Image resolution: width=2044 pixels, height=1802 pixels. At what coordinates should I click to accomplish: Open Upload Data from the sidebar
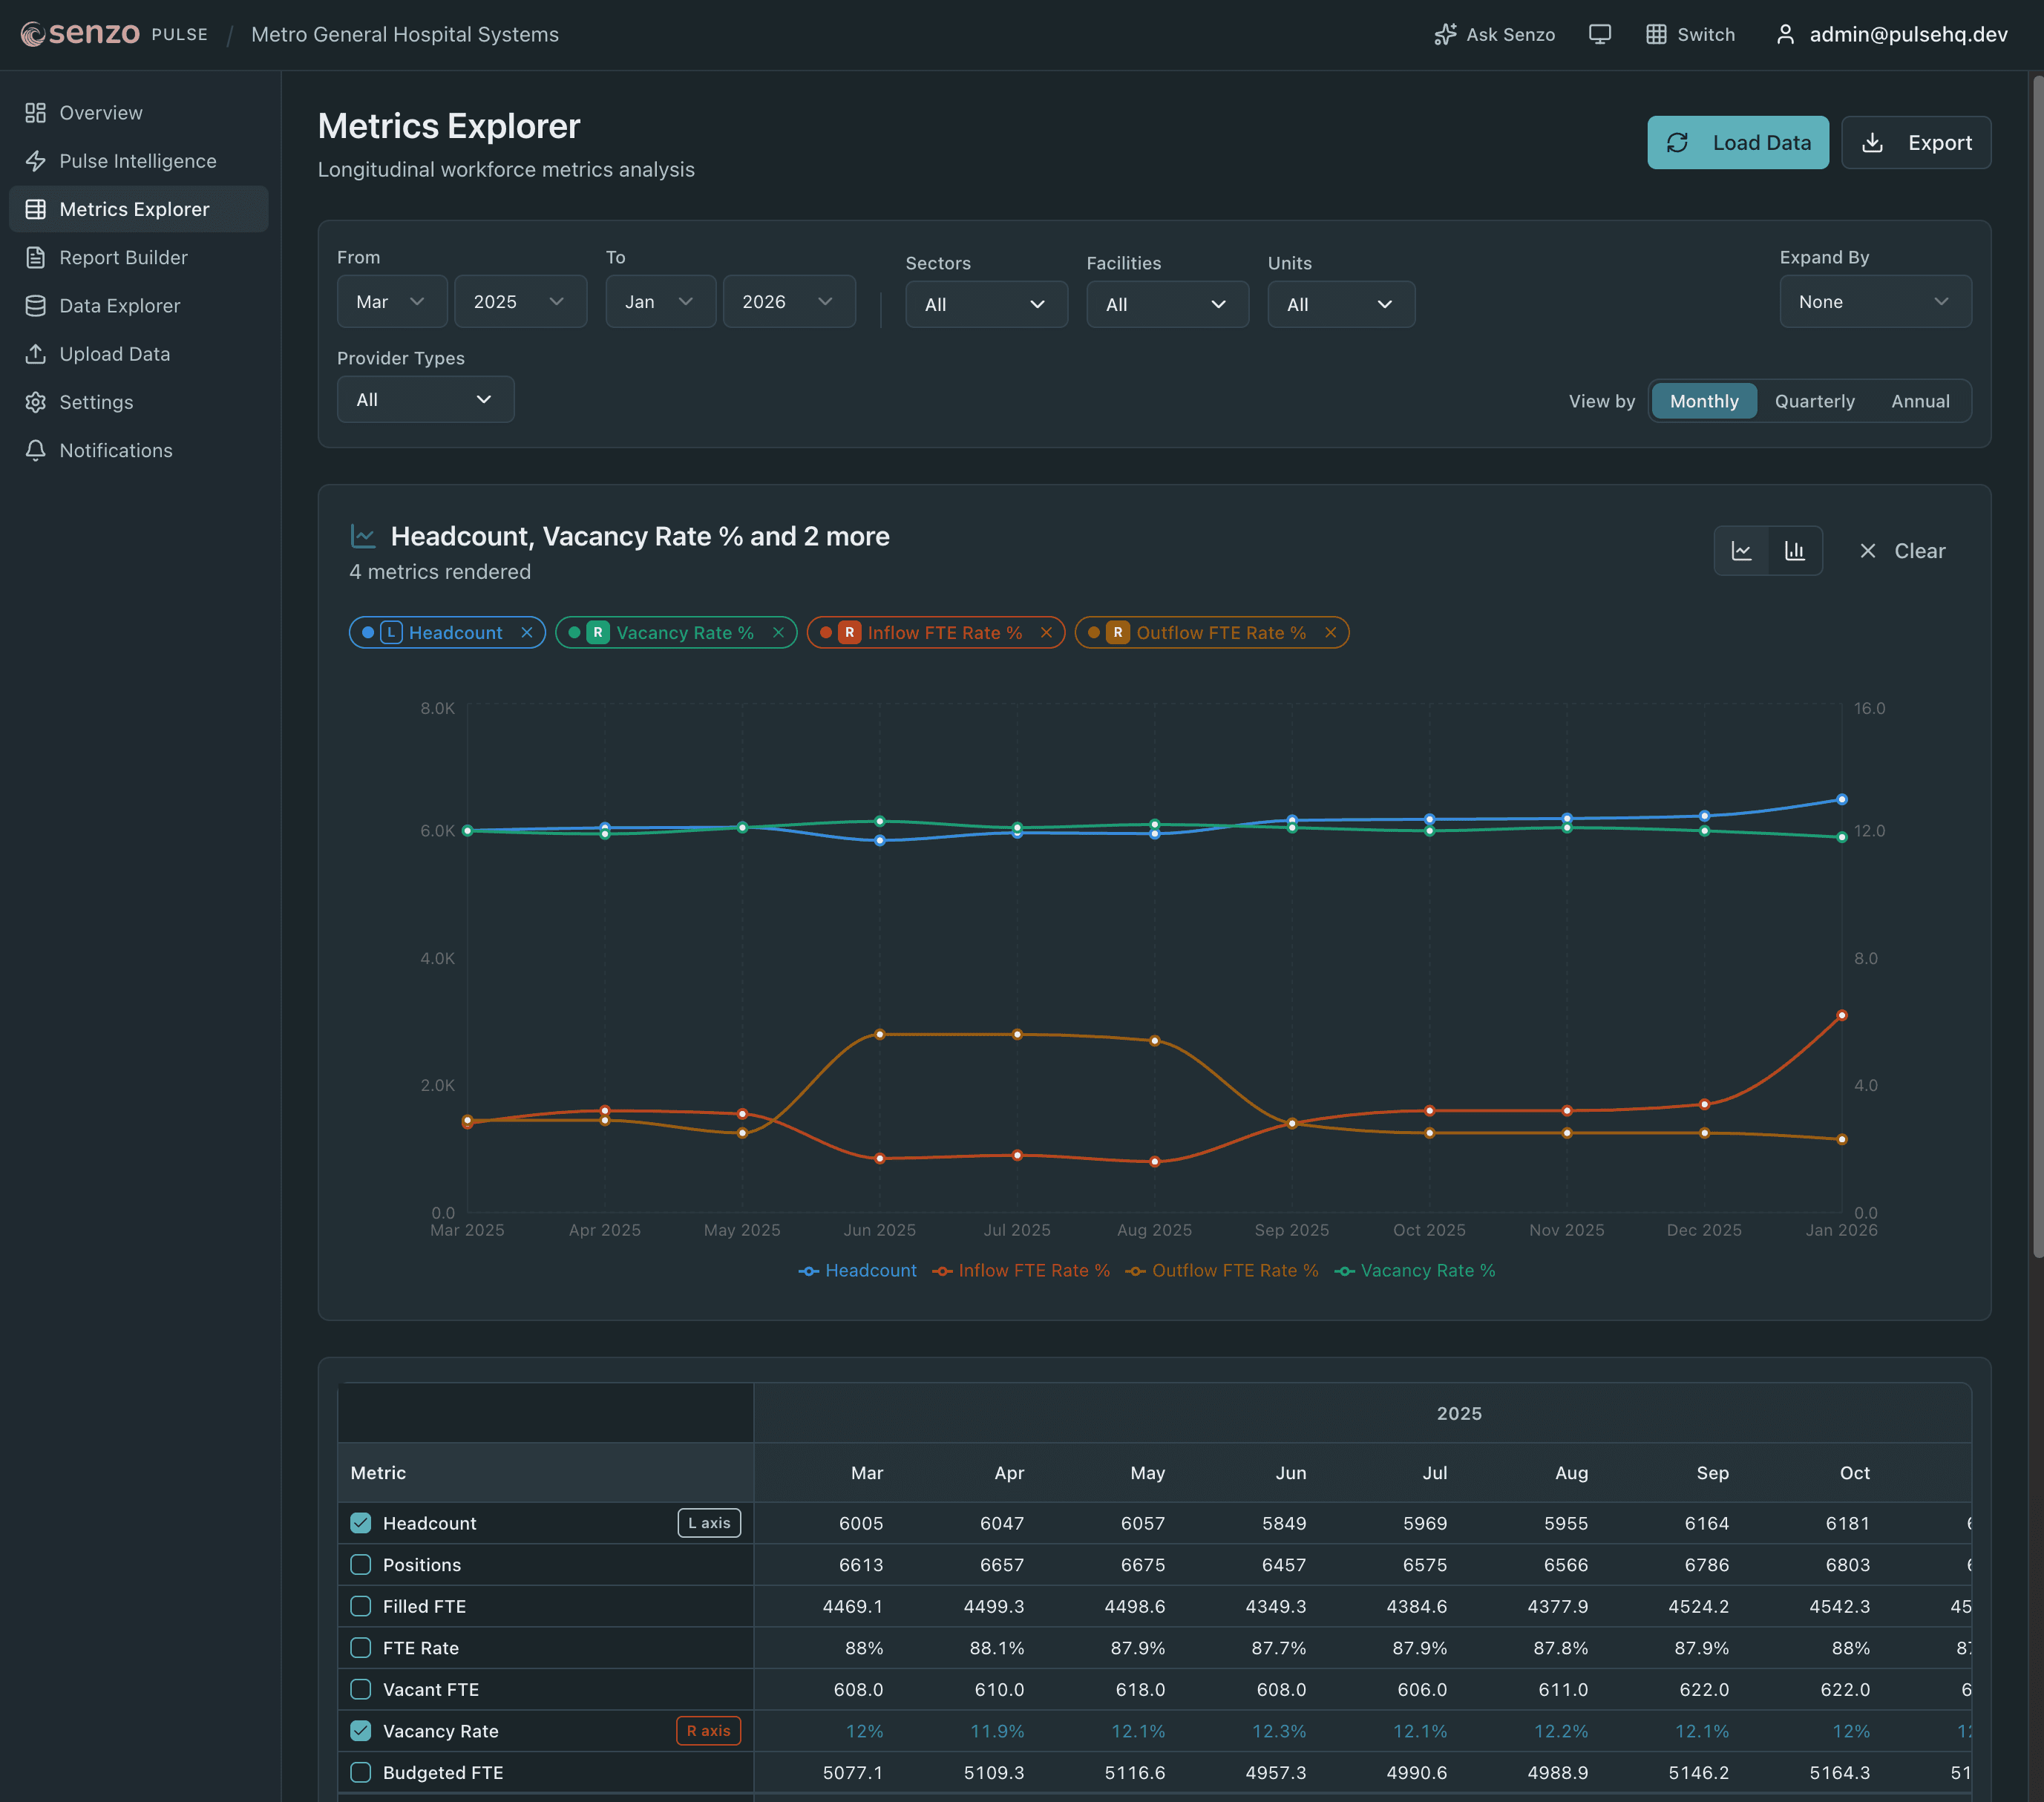[x=113, y=353]
